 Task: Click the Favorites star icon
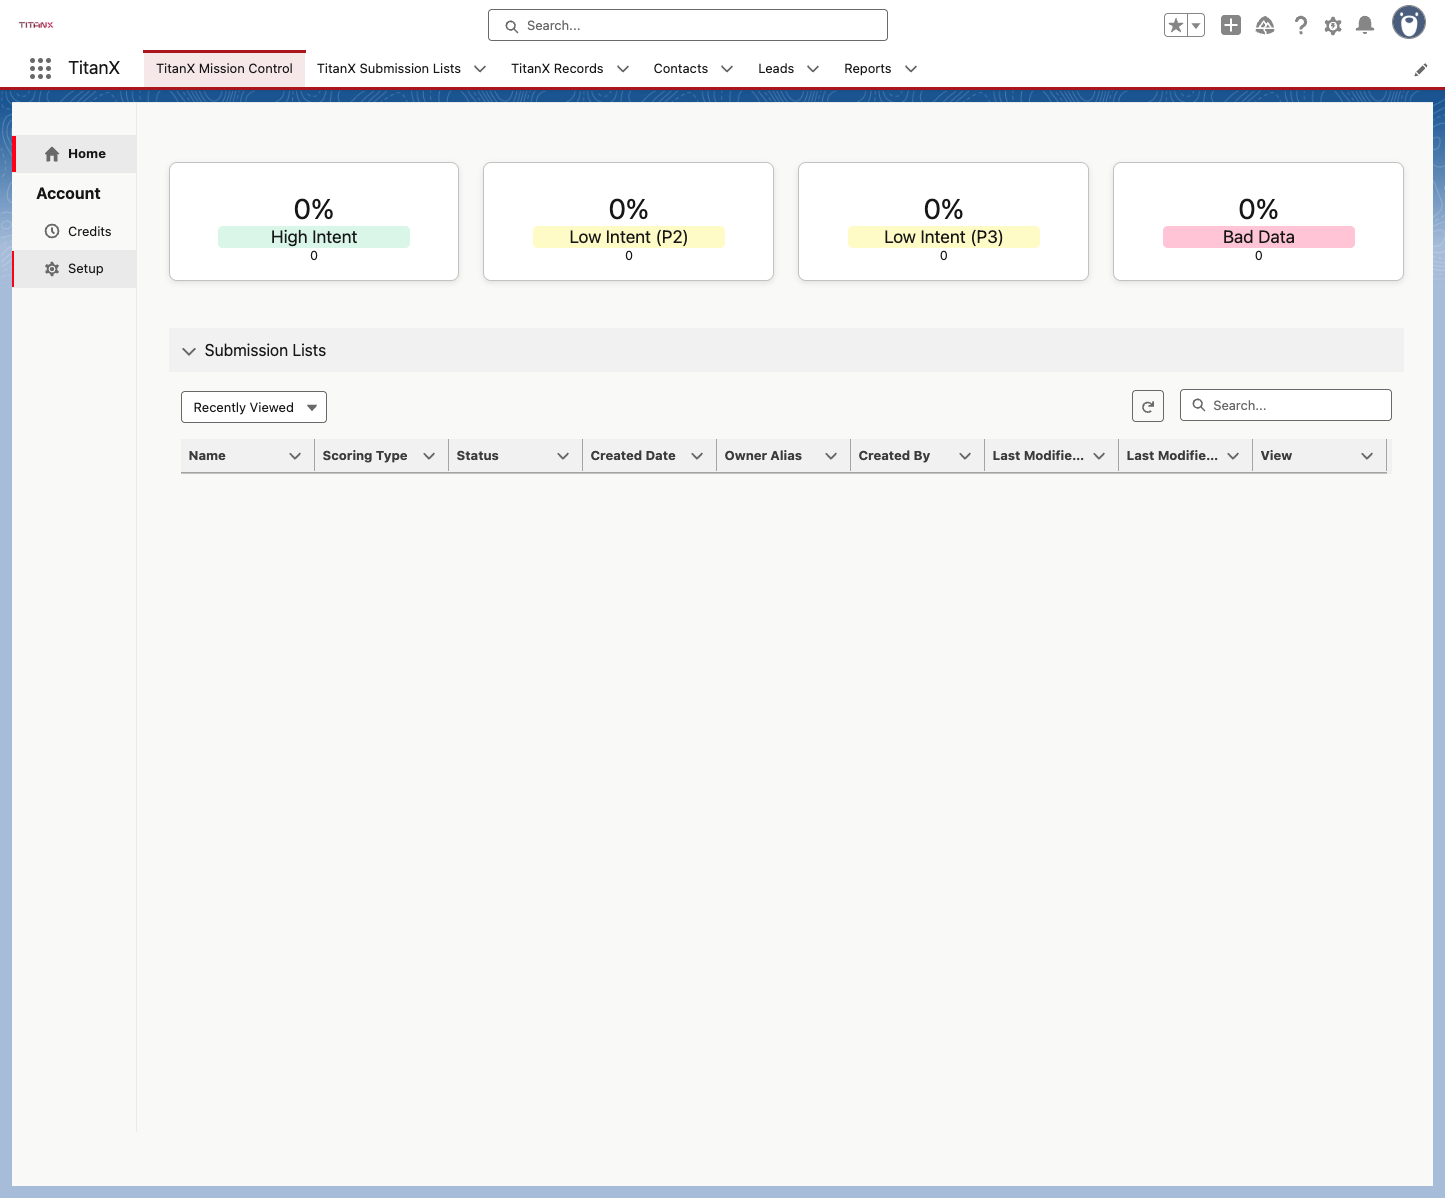pos(1176,26)
